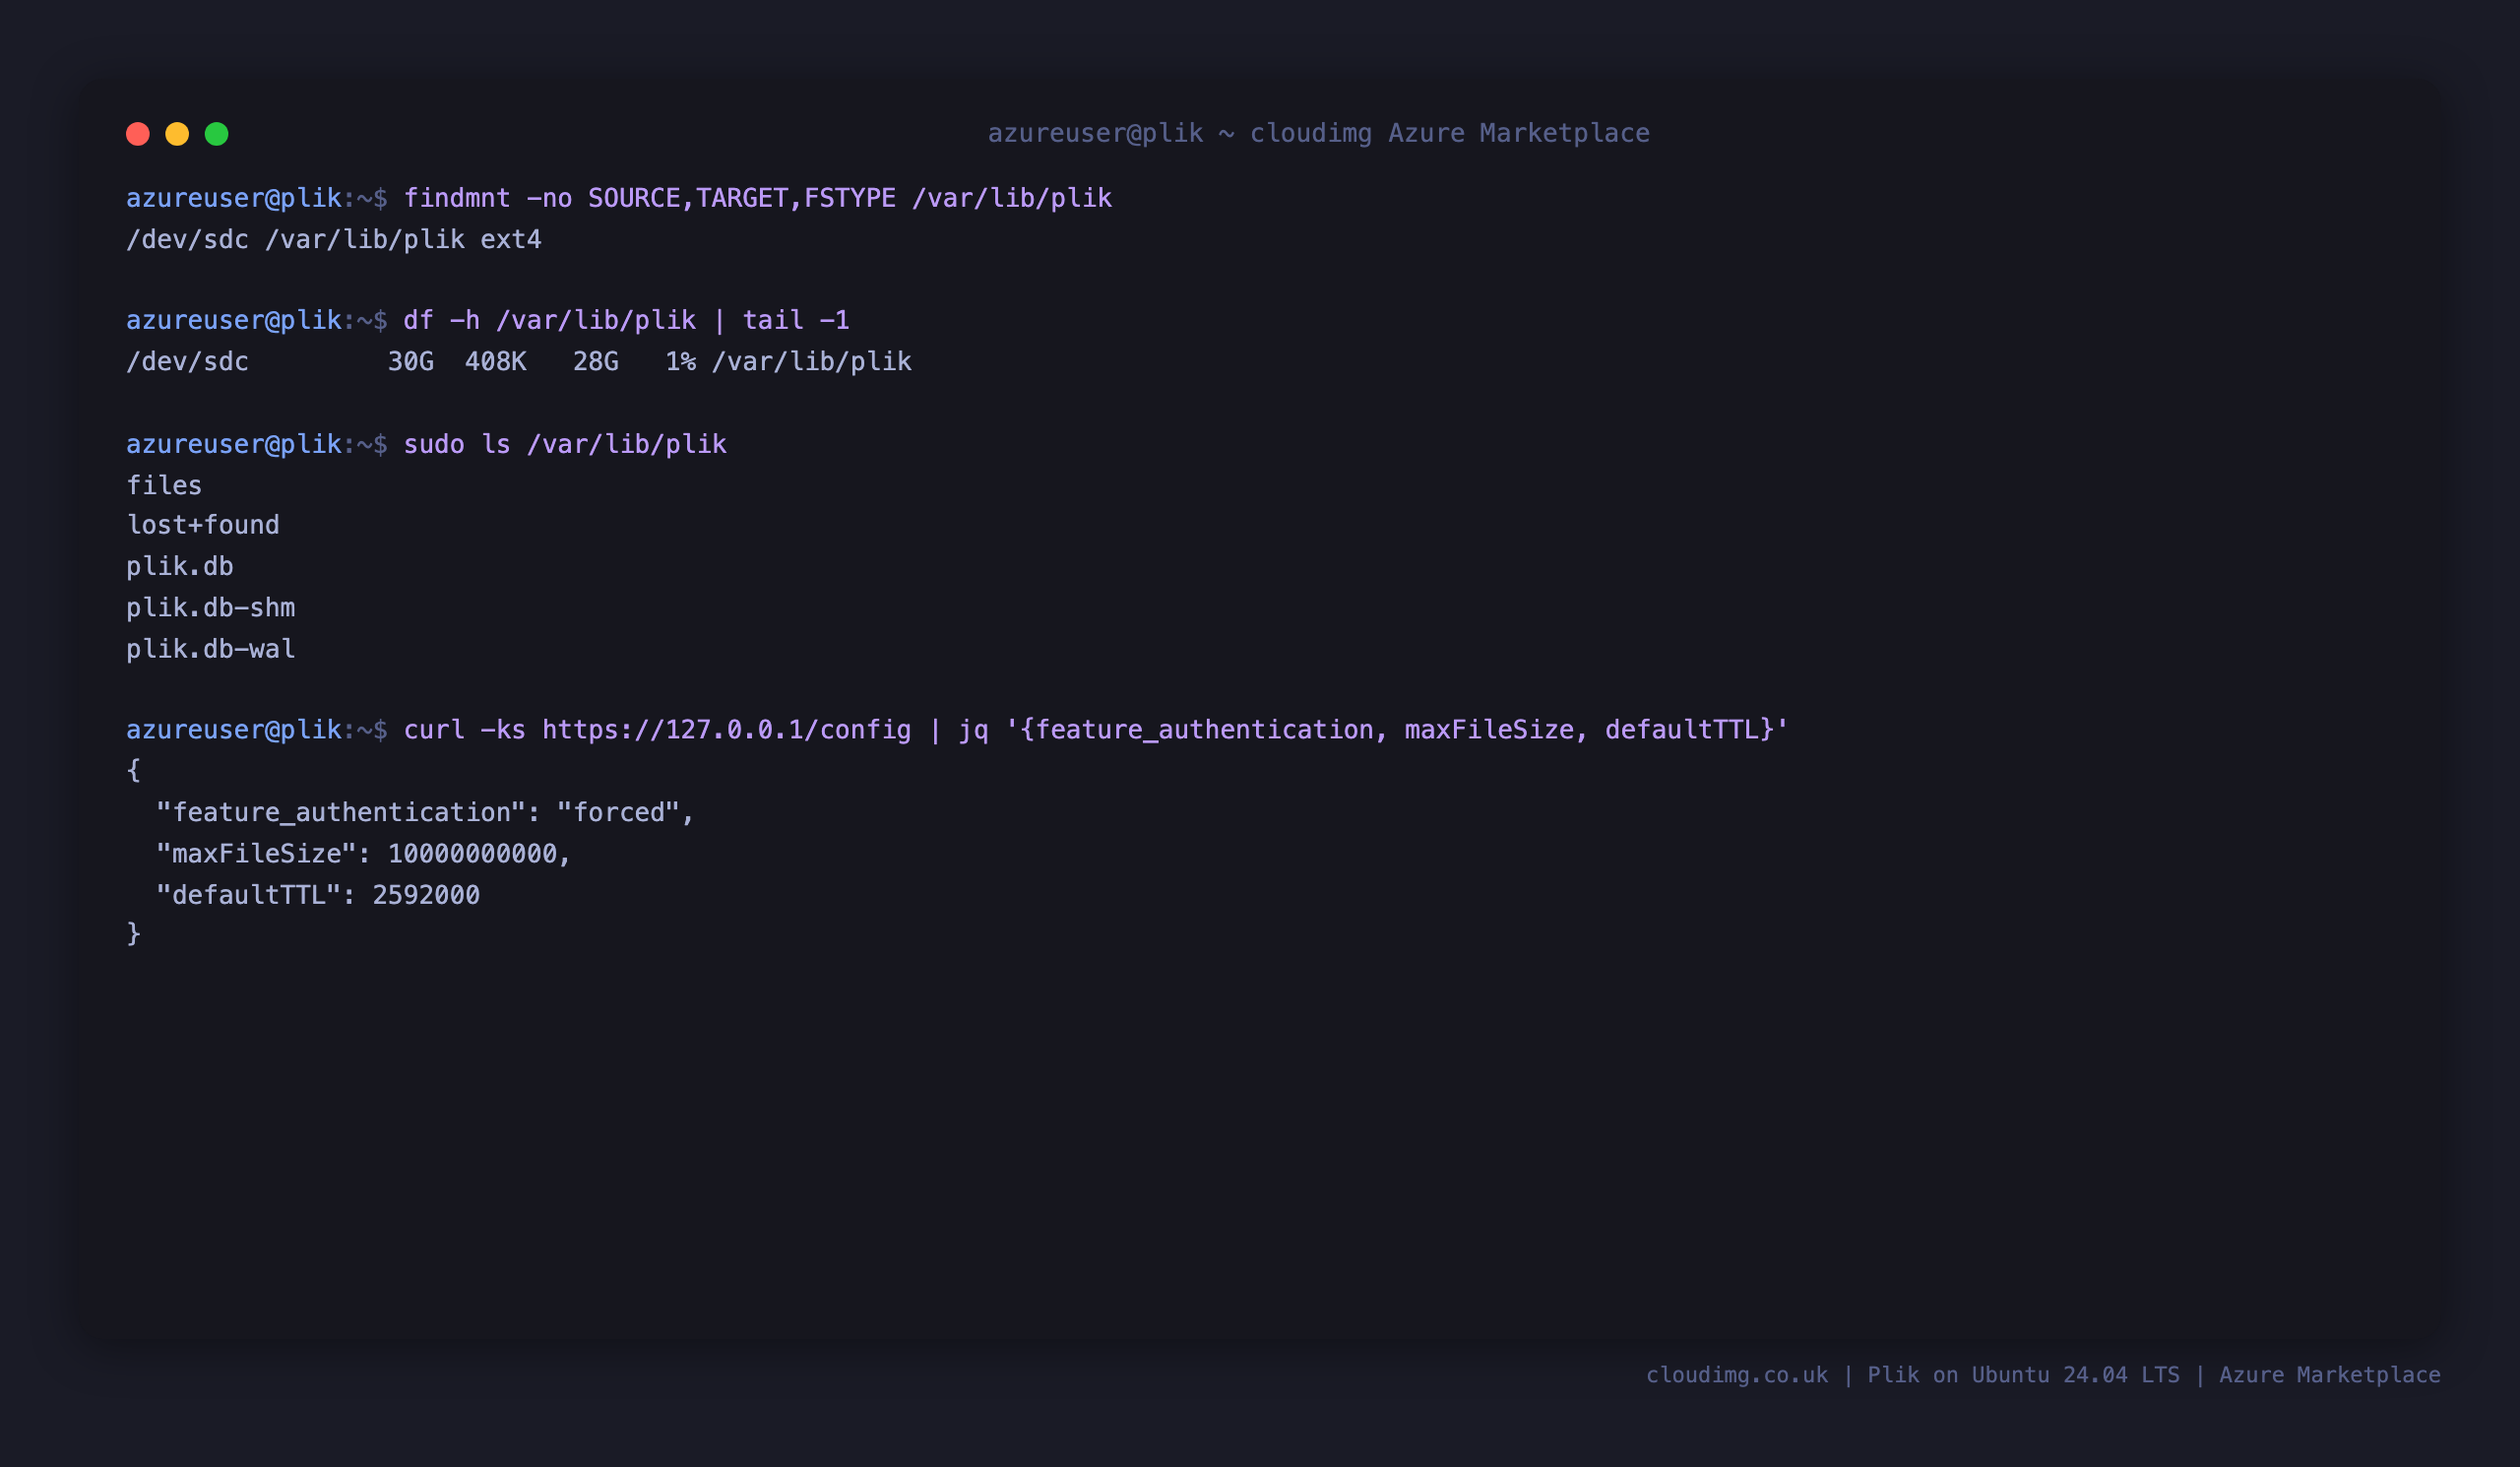Viewport: 2520px width, 1467px height.
Task: Click the maxFileSize value 10000000000
Action: tap(472, 853)
